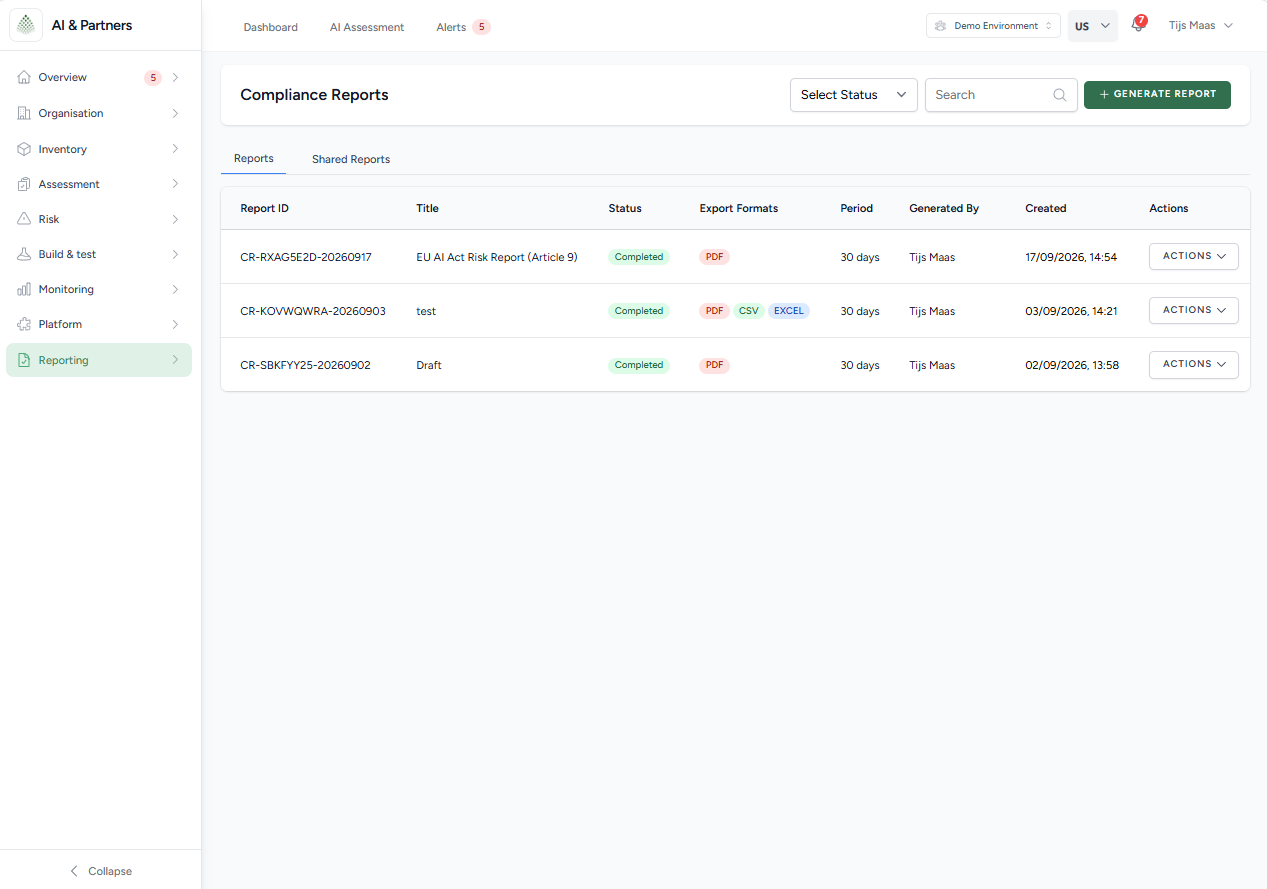Viewport: 1267px width, 889px height.
Task: Click the Assessment clipboard icon
Action: pos(24,184)
